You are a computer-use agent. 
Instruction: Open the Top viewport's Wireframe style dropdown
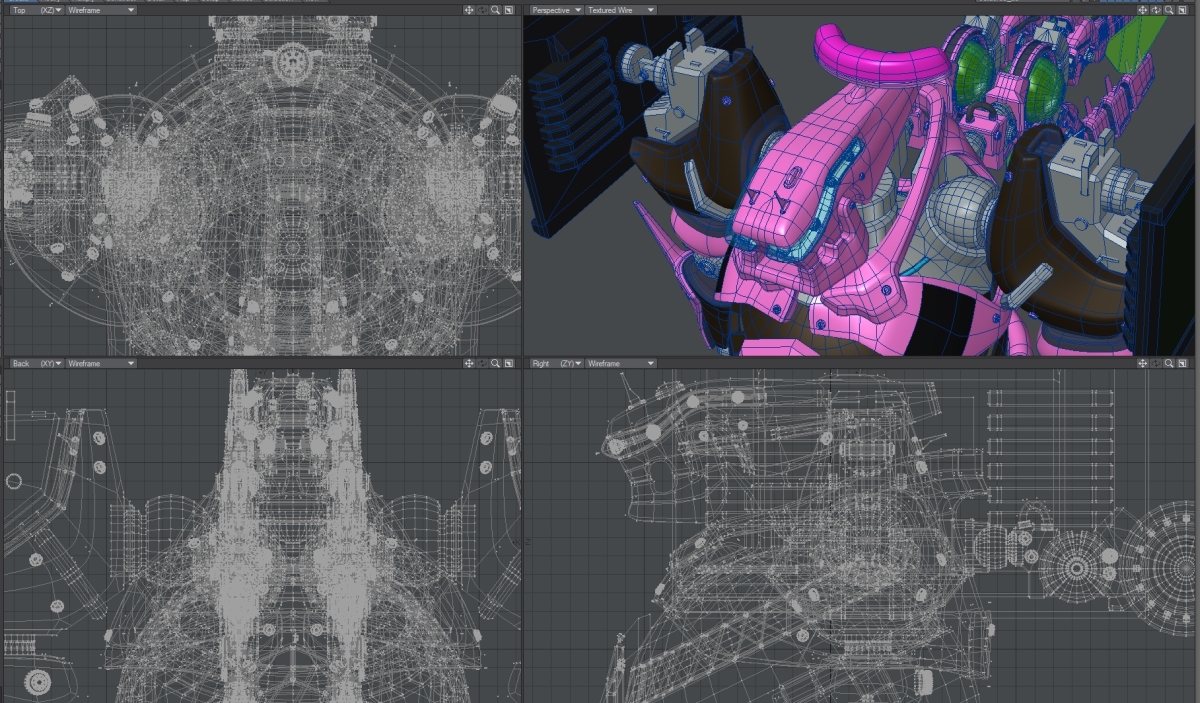click(101, 10)
